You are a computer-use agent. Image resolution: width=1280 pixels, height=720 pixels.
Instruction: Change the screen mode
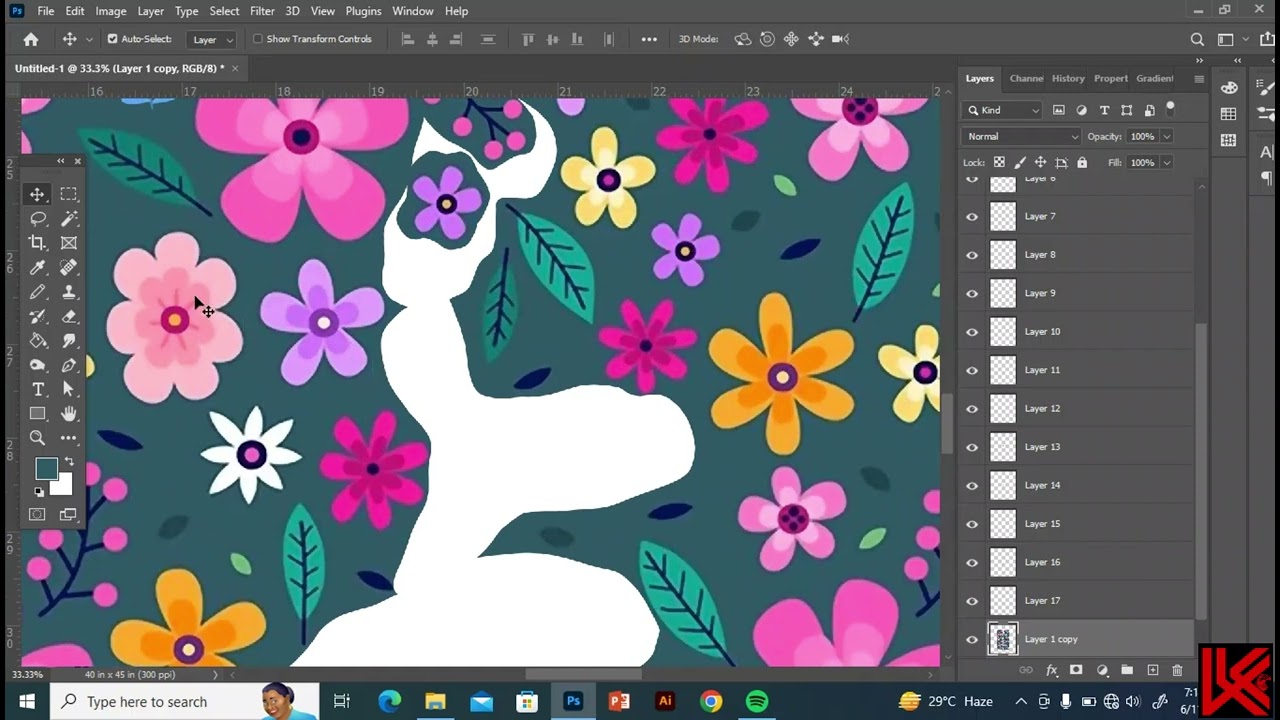(x=69, y=514)
